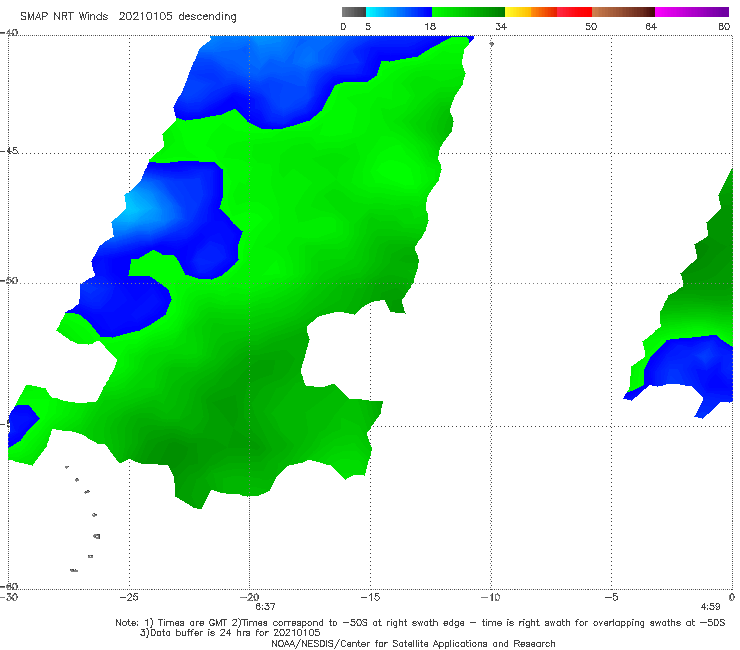
Task: Click the red segment of the color bar
Action: pos(574,12)
